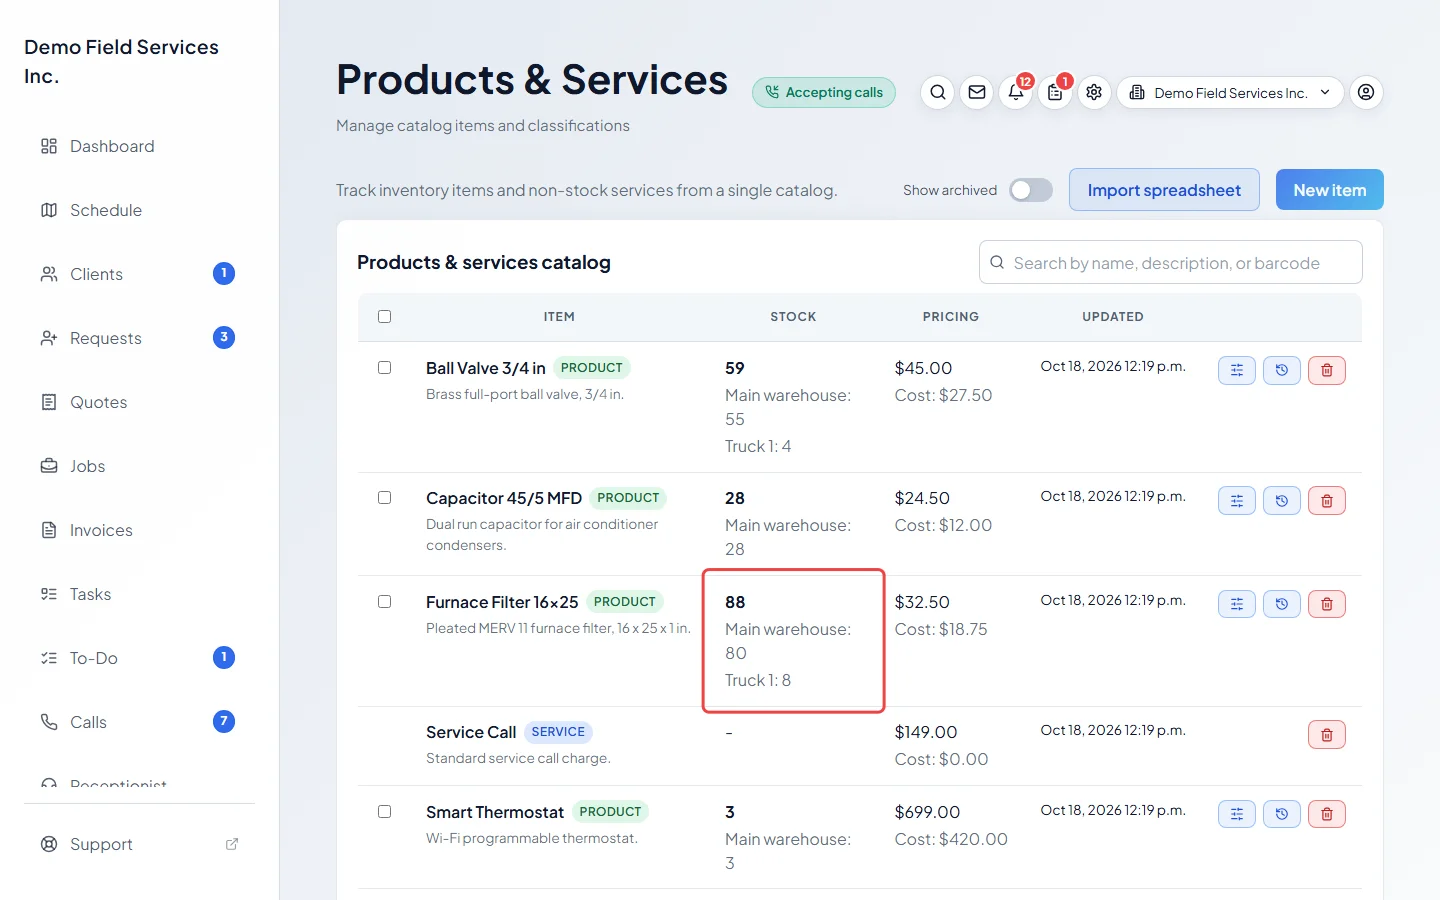Screen dimensions: 1440x900
Task: Delete the Furnace Filter 16x25 item
Action: pos(1327,604)
